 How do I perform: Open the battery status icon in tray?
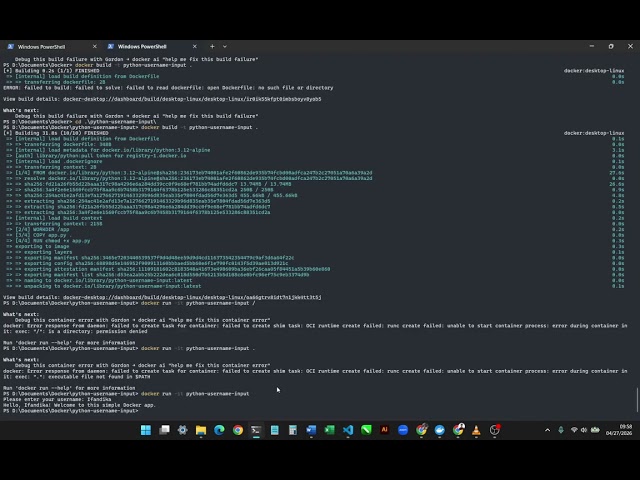(x=595, y=430)
